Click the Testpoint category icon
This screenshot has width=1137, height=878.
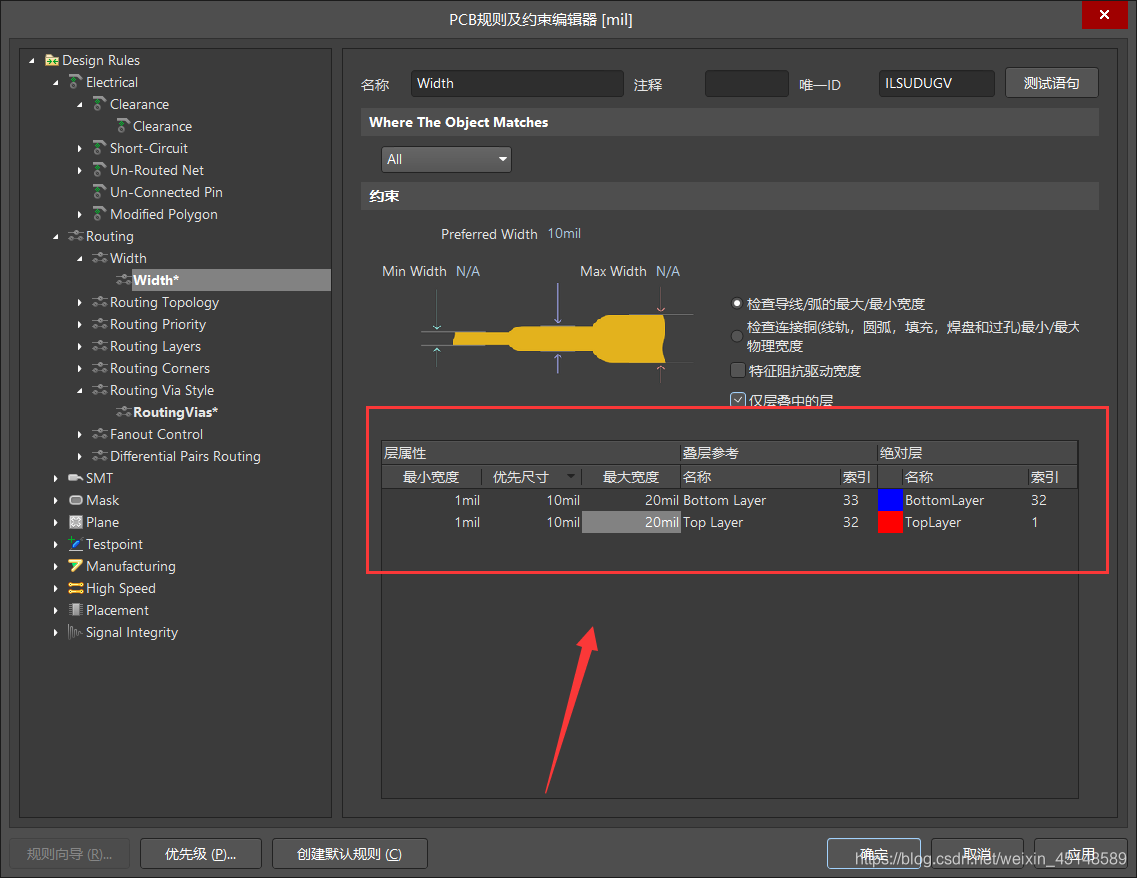coord(76,545)
